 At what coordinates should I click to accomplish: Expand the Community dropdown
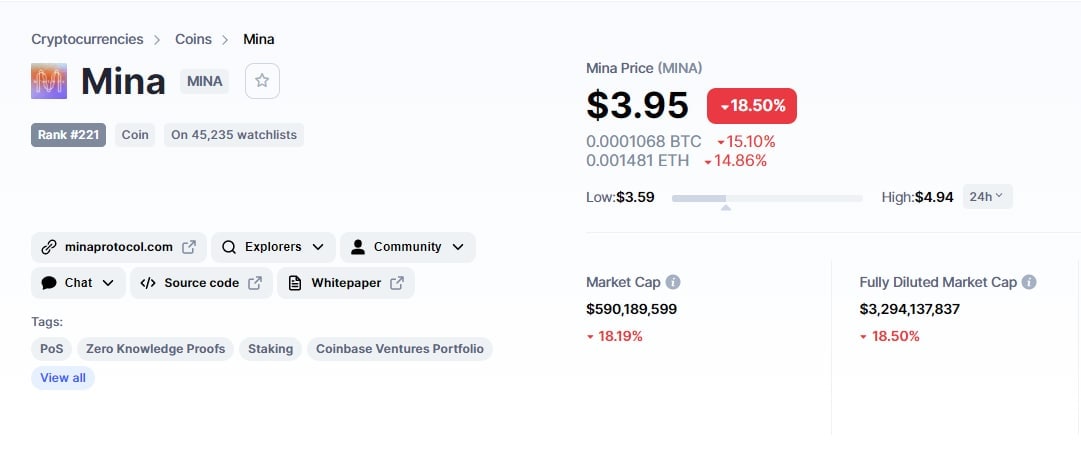(x=458, y=247)
